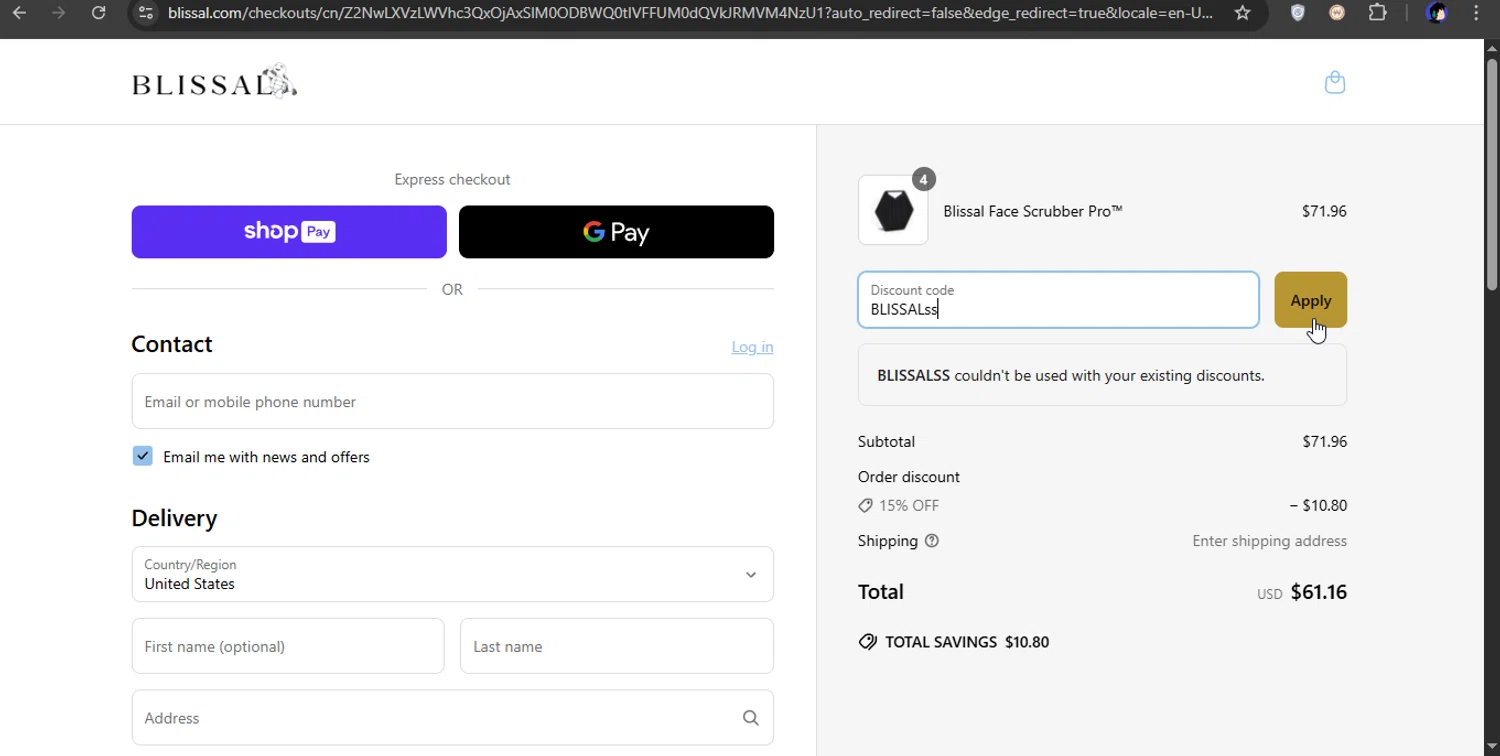Screen dimensions: 1500x756
Task: Click the Contact heading
Action: (172, 344)
